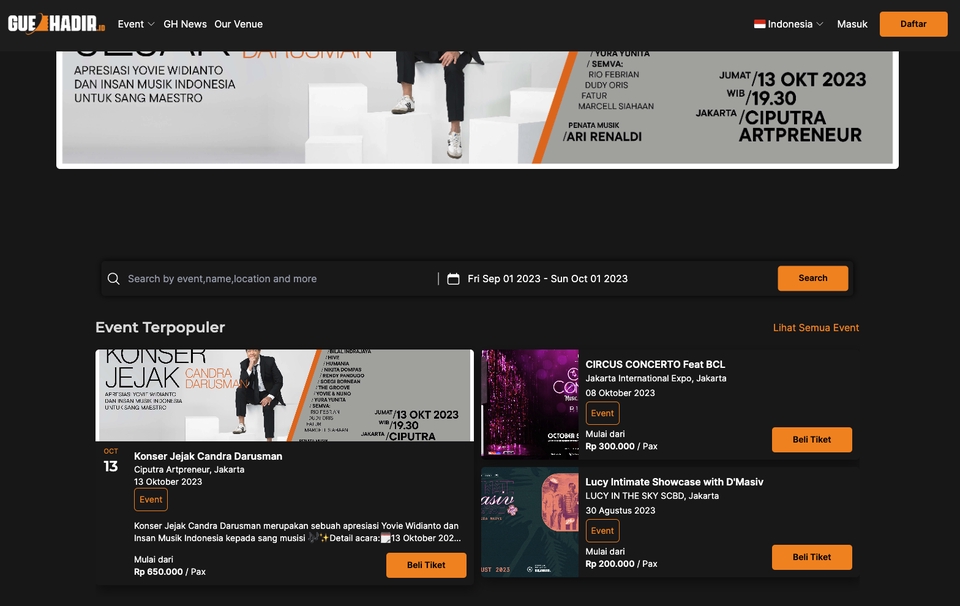
Task: Click Event tag under Lucy Intimate Showcase
Action: click(602, 531)
